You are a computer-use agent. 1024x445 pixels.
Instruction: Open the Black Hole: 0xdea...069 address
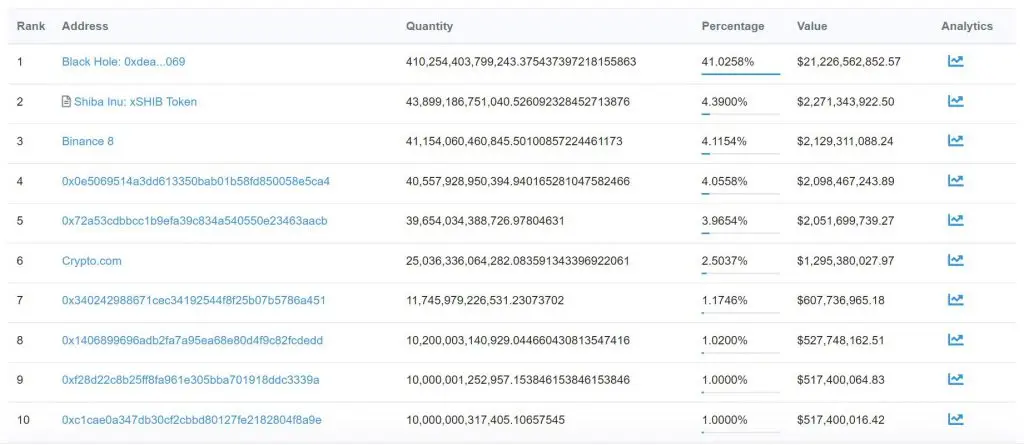(x=123, y=62)
